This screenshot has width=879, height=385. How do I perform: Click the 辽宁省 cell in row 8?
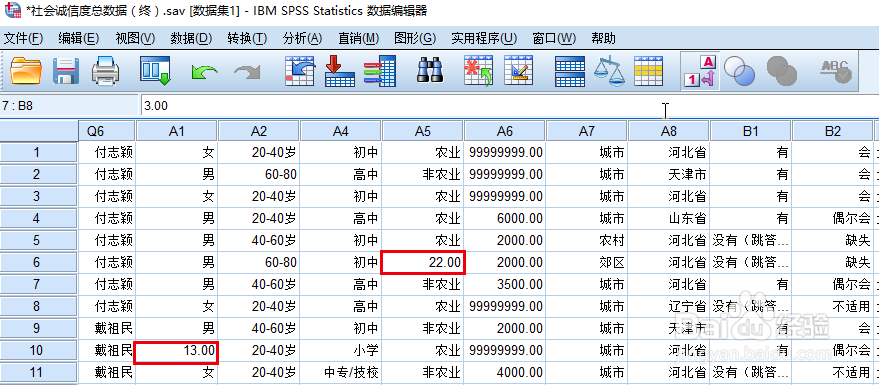[669, 307]
